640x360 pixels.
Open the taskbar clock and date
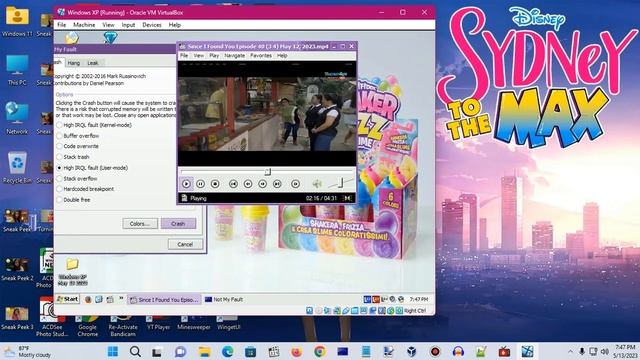point(625,351)
